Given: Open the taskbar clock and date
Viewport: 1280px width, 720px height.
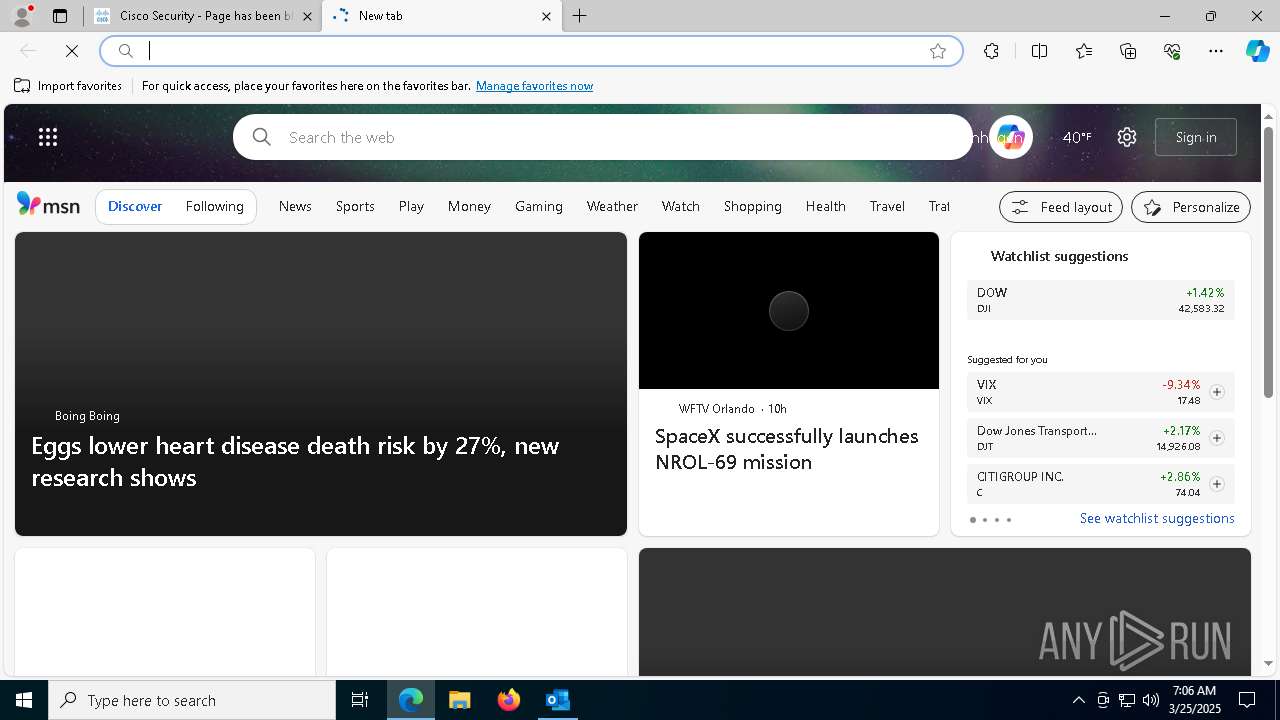Looking at the screenshot, I should point(1194,700).
